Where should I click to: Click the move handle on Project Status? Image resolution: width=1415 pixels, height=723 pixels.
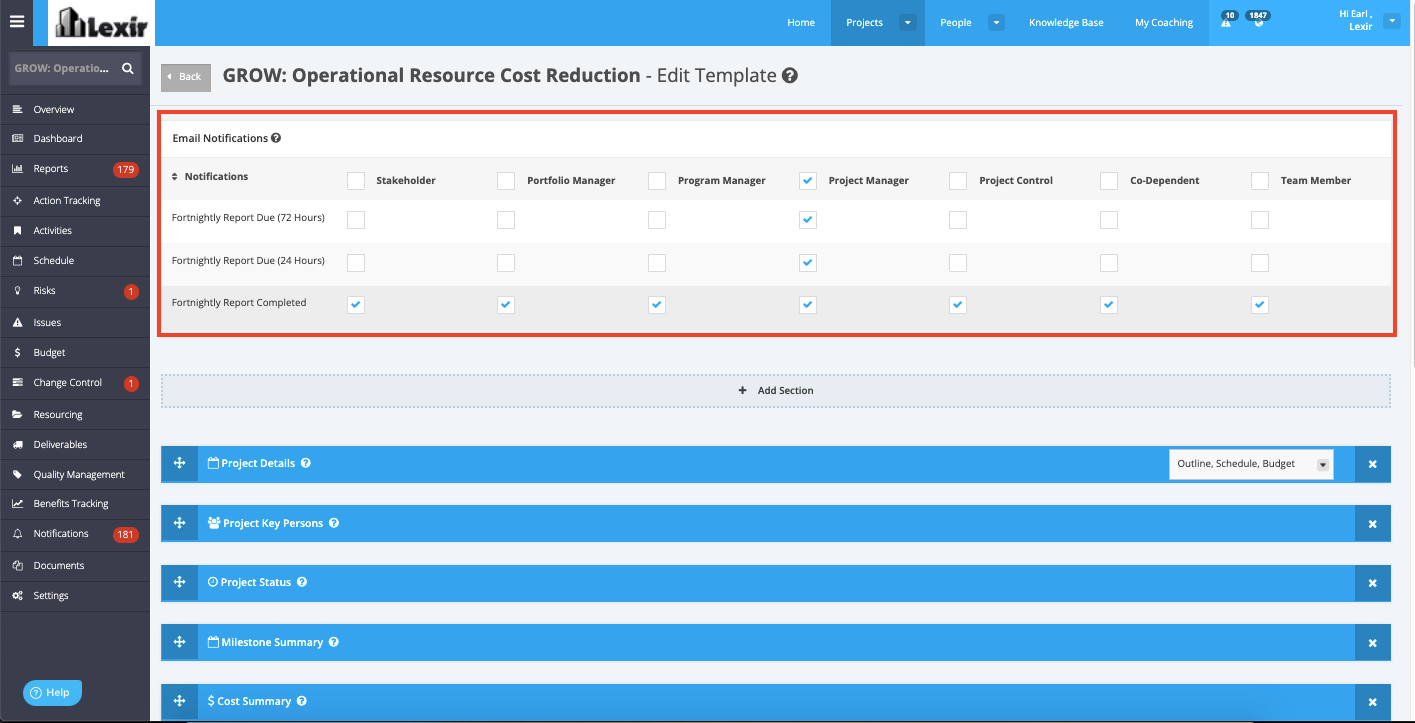coord(179,582)
